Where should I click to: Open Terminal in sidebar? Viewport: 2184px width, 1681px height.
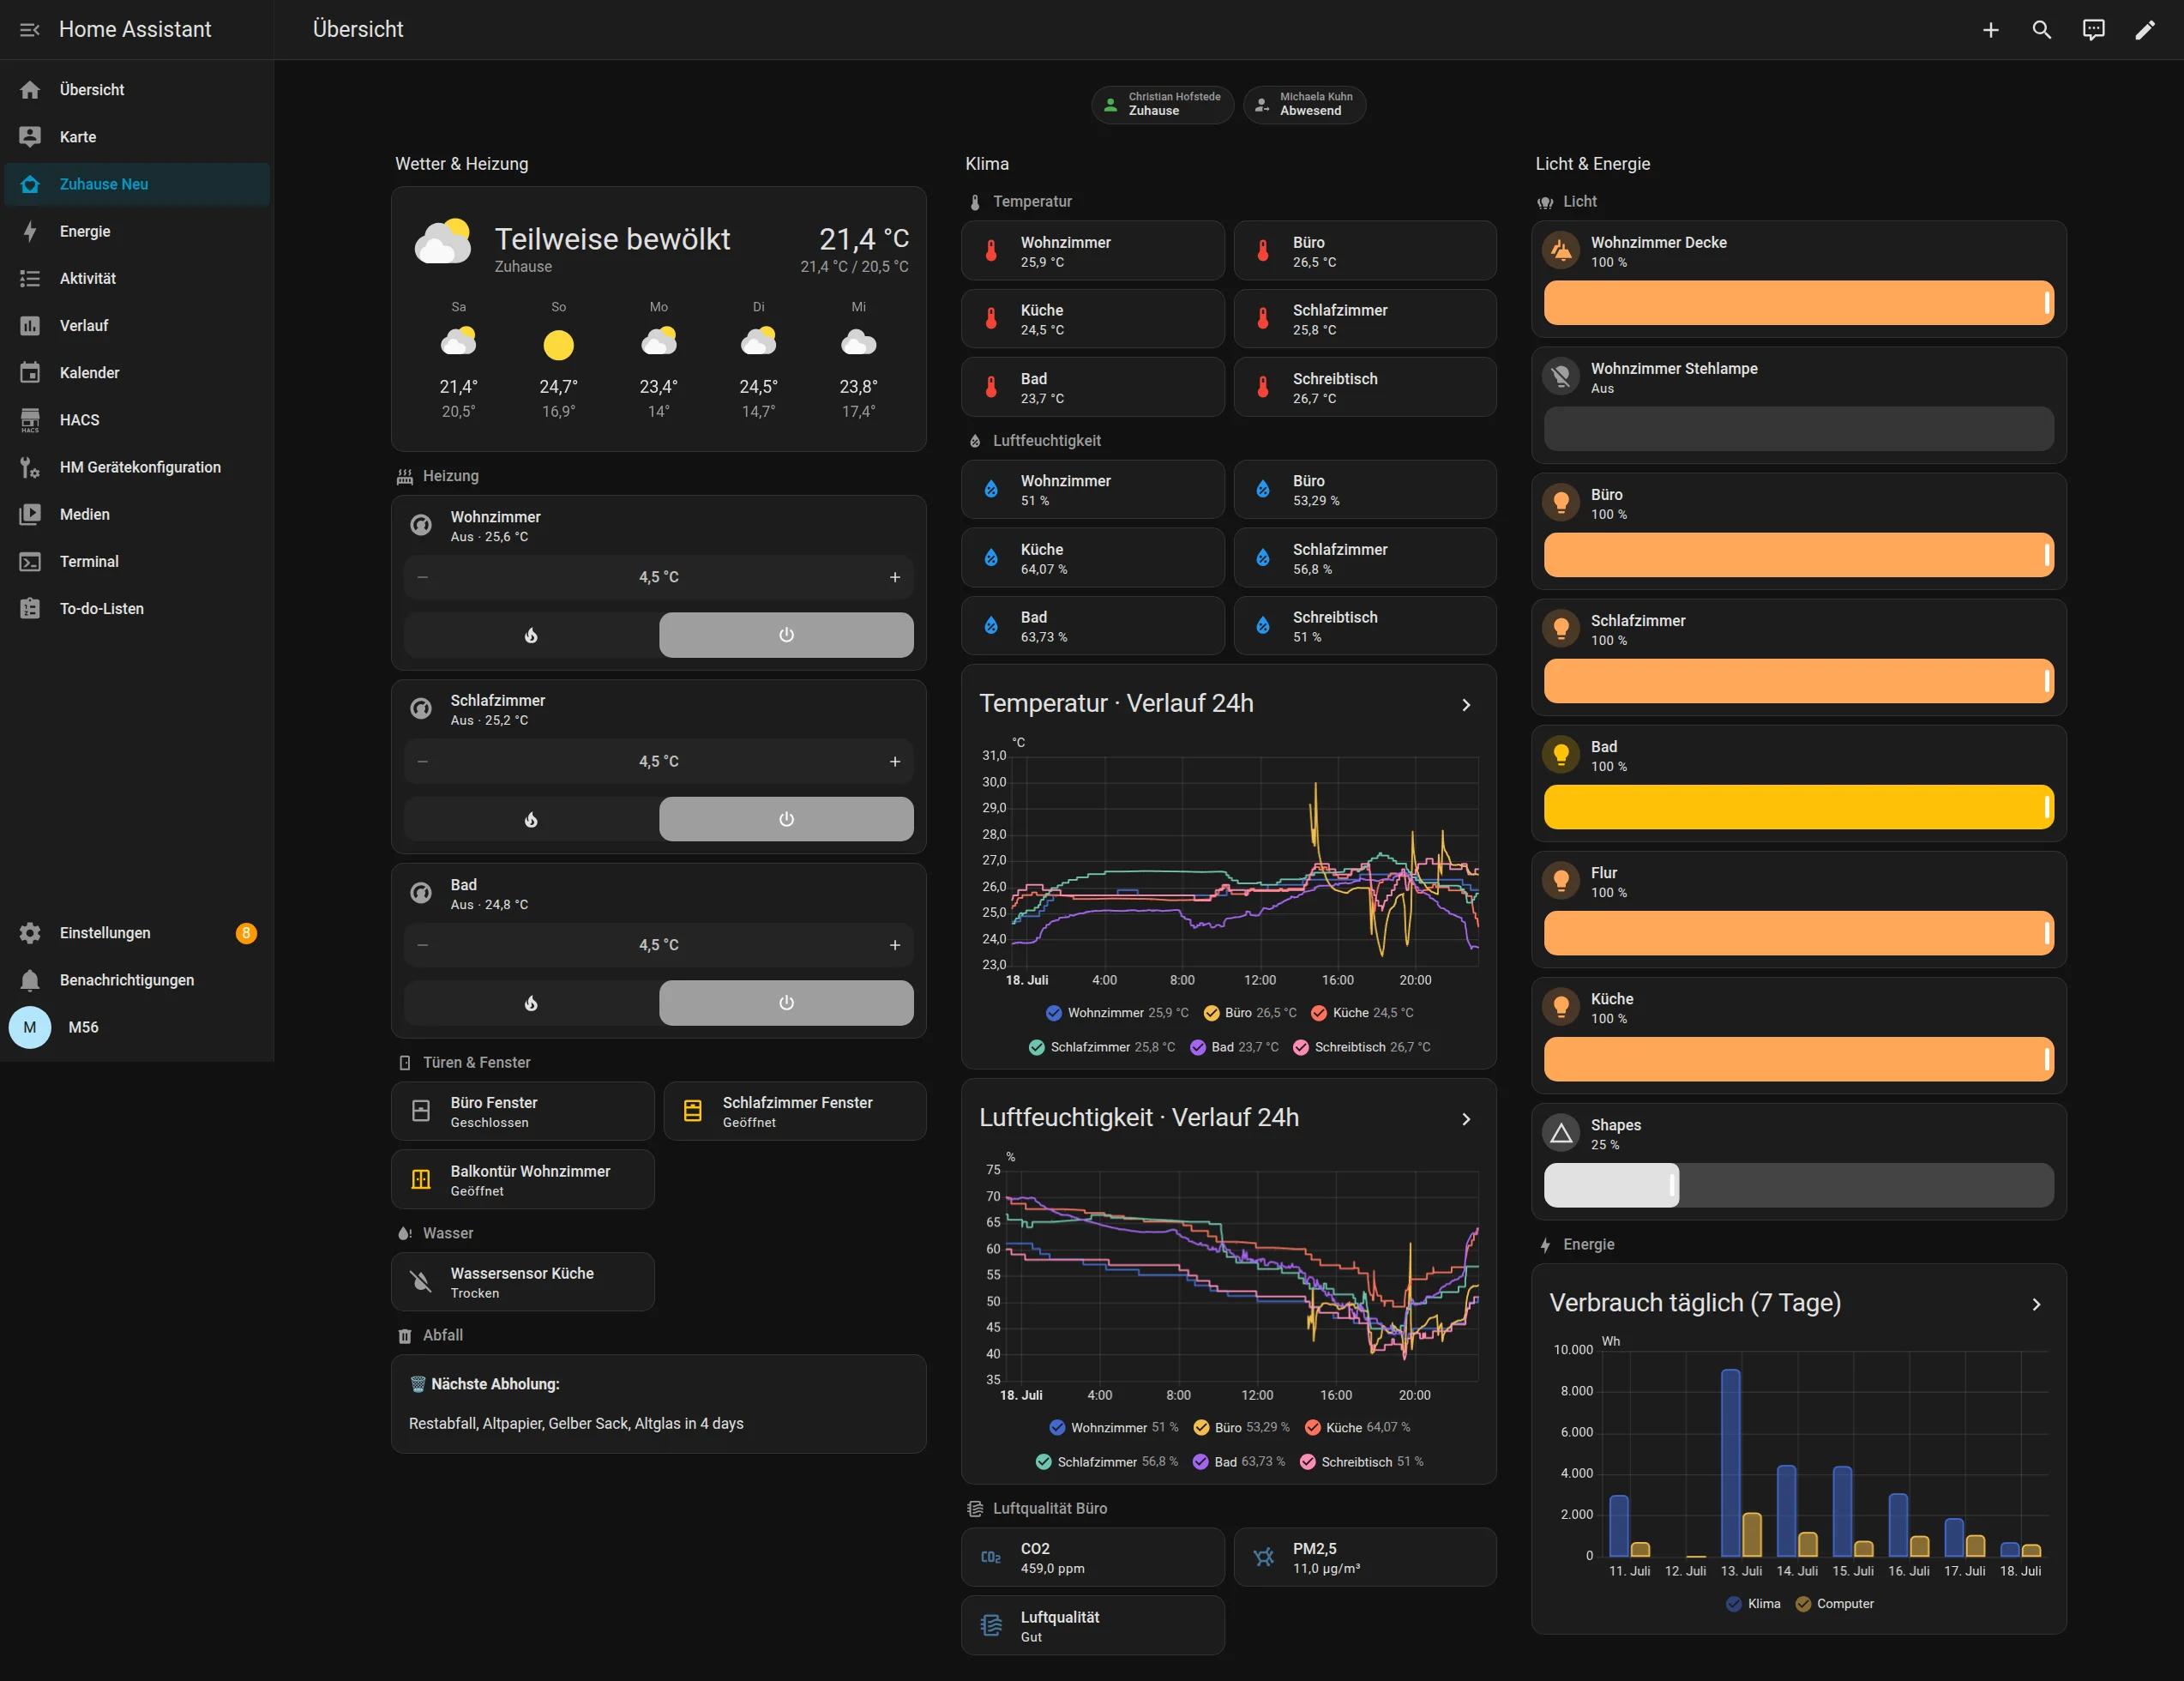point(137,561)
